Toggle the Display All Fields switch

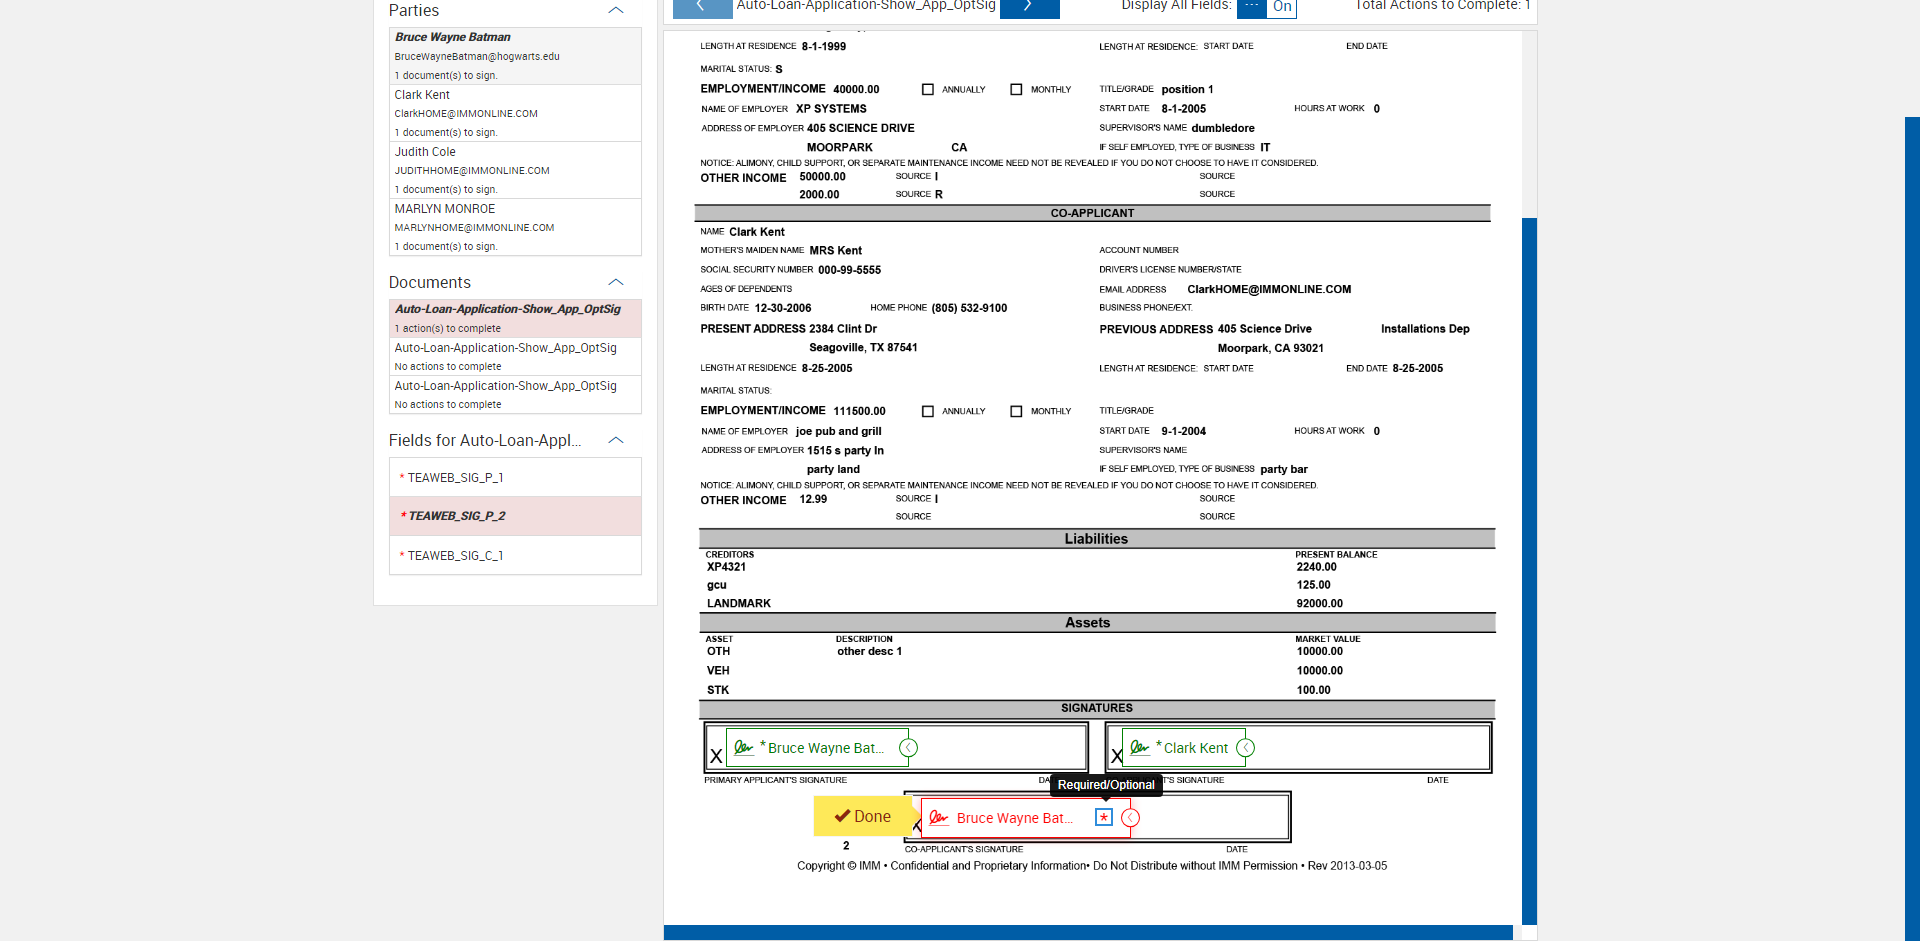[x=1267, y=8]
